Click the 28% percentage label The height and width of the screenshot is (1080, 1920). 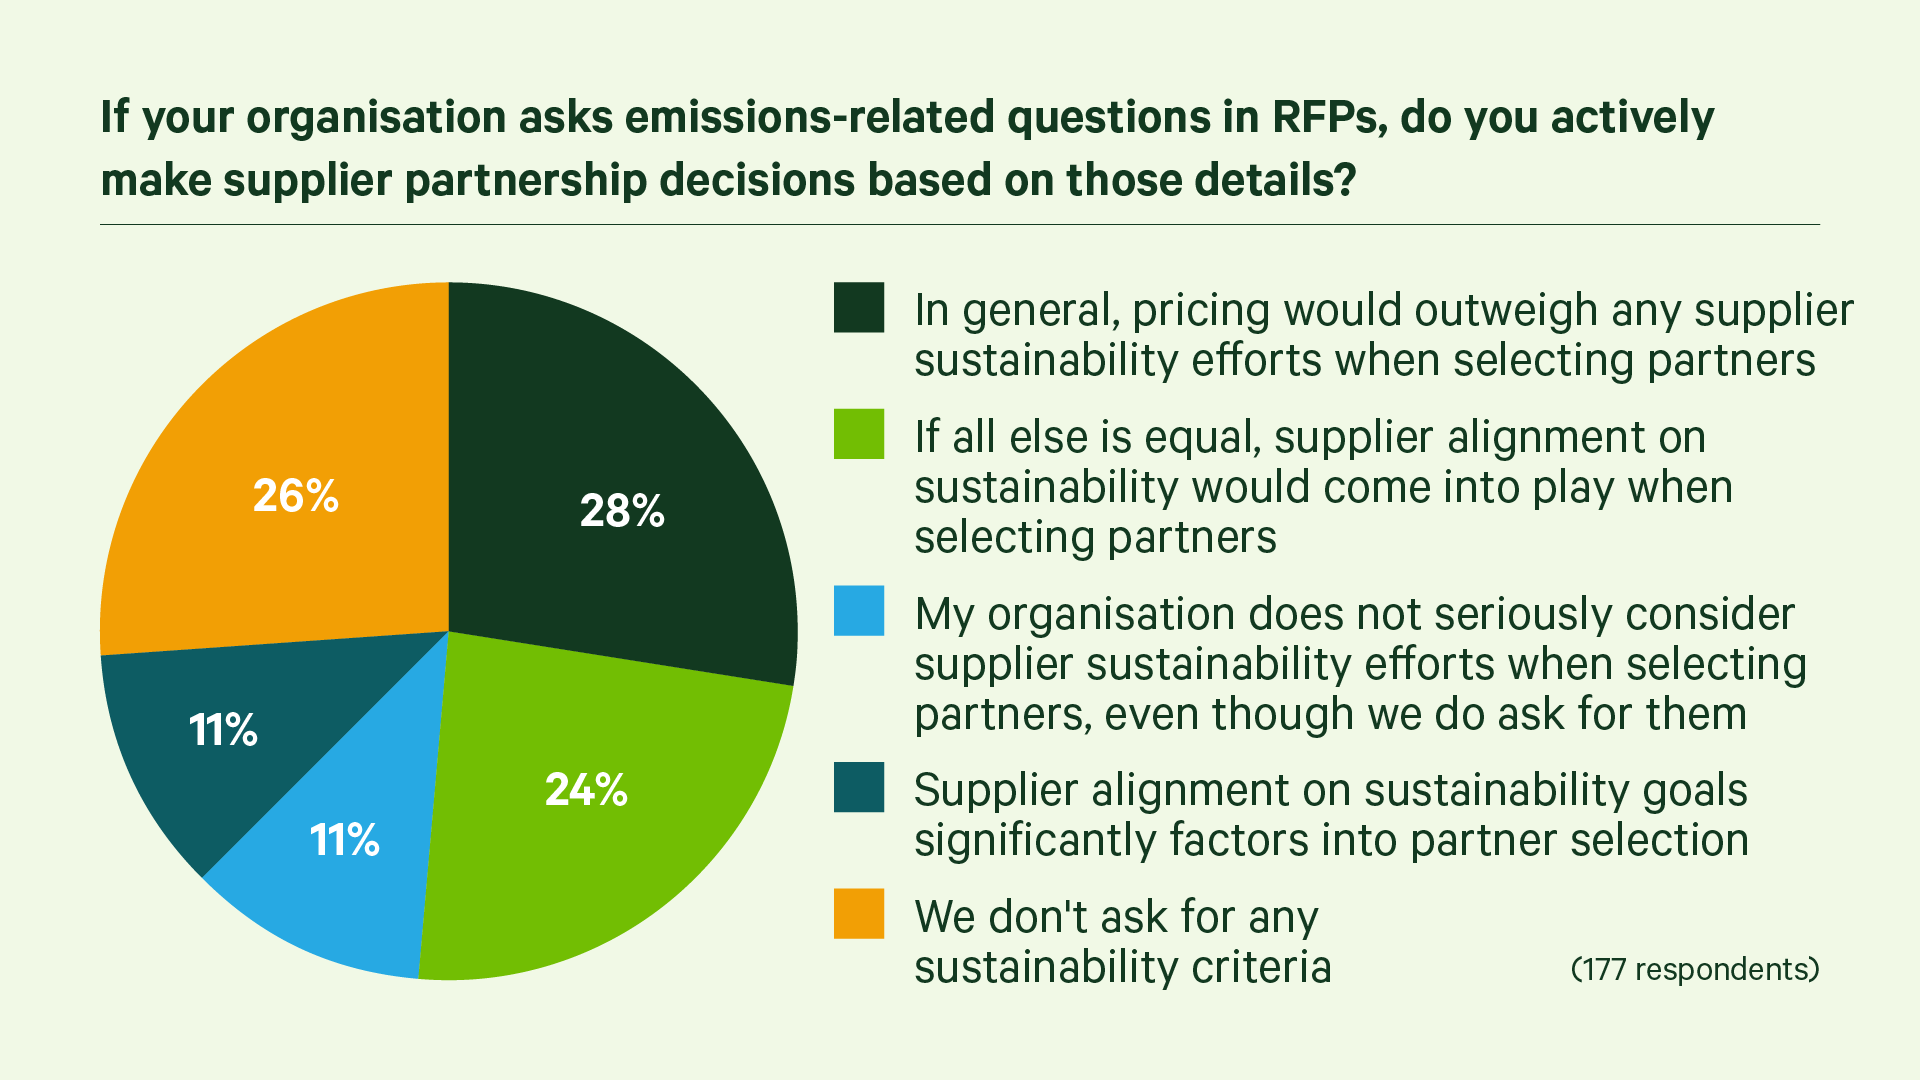click(x=622, y=511)
